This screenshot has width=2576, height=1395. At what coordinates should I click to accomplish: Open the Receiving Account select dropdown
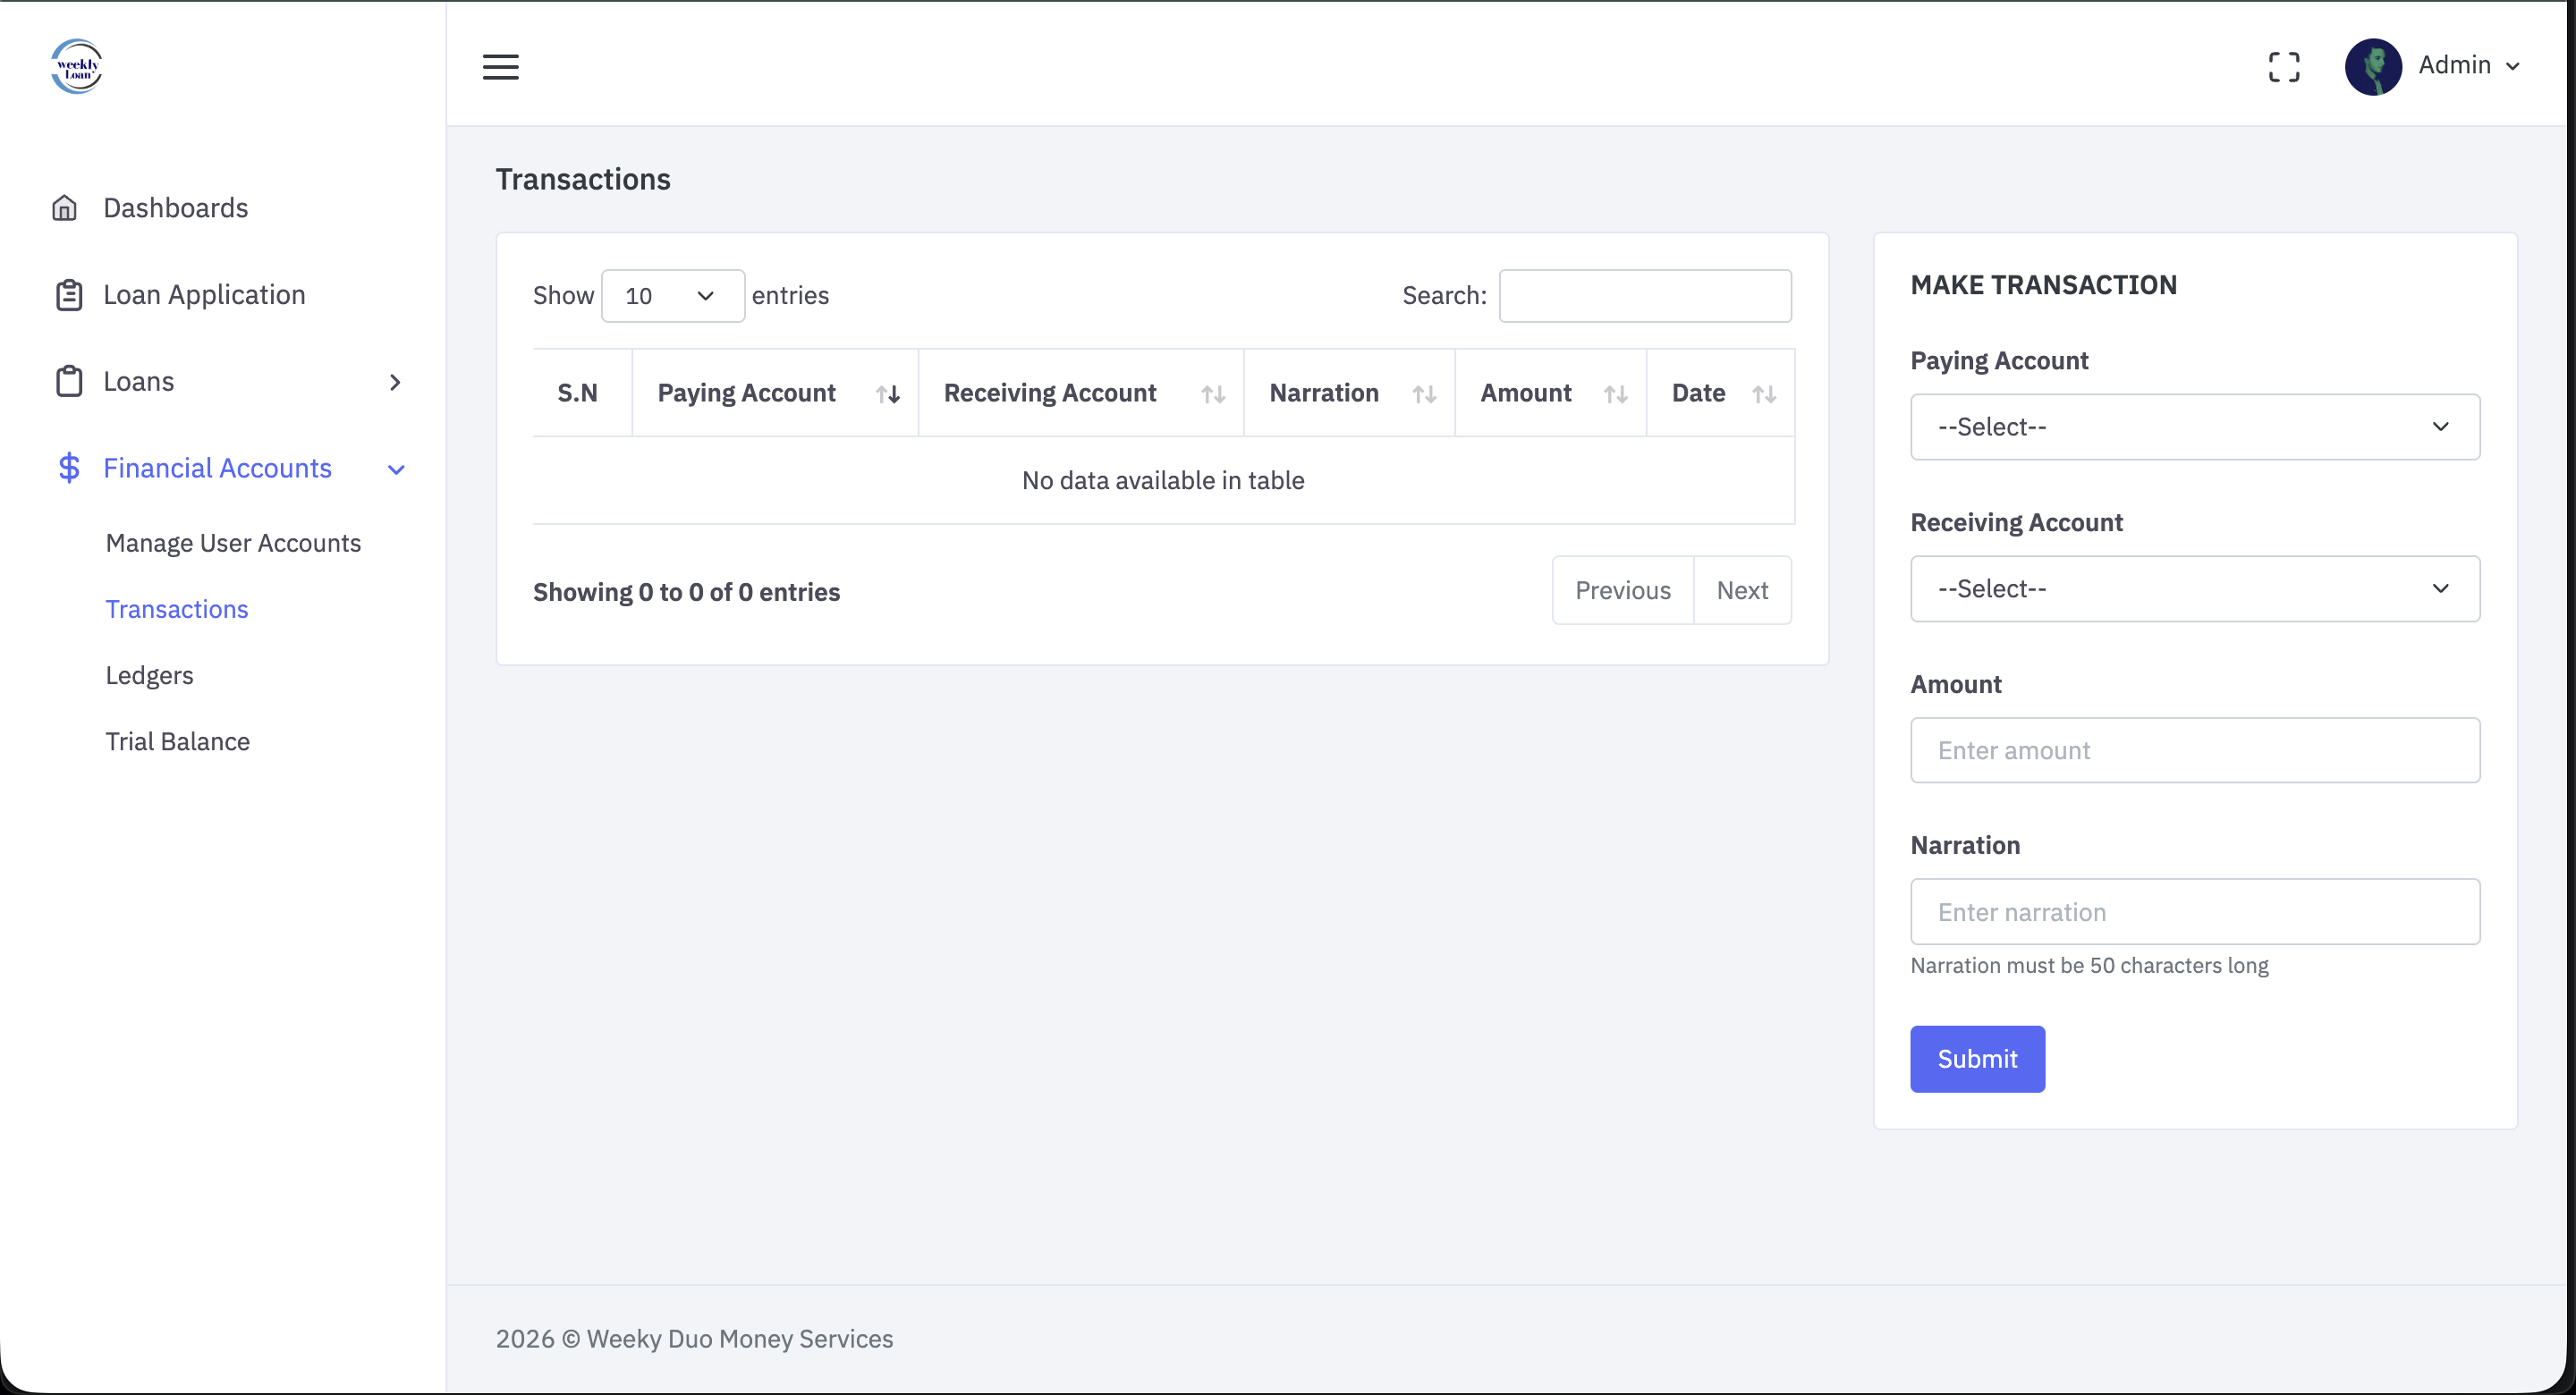2195,589
